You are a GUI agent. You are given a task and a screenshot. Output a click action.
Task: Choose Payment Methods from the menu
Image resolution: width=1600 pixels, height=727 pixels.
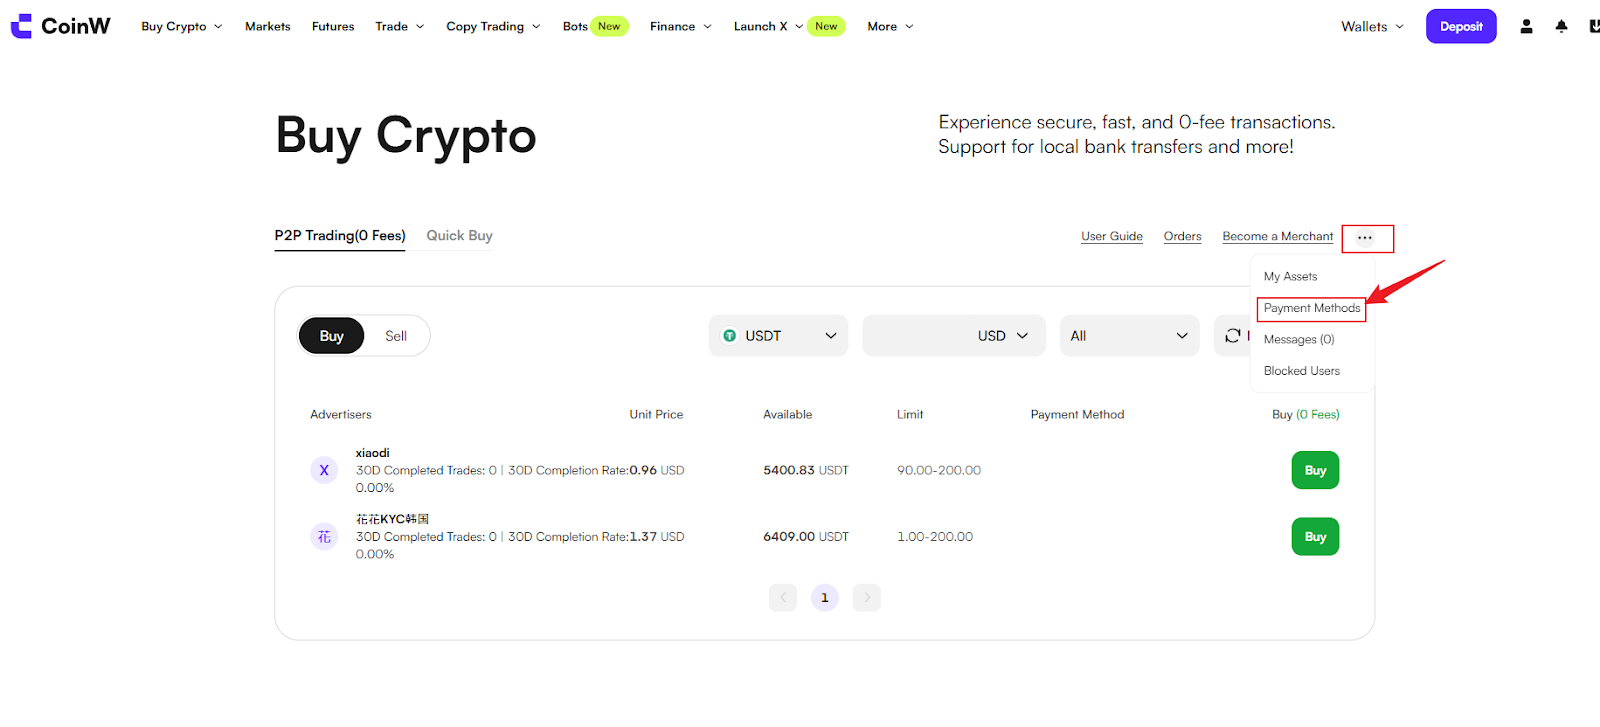(1312, 308)
